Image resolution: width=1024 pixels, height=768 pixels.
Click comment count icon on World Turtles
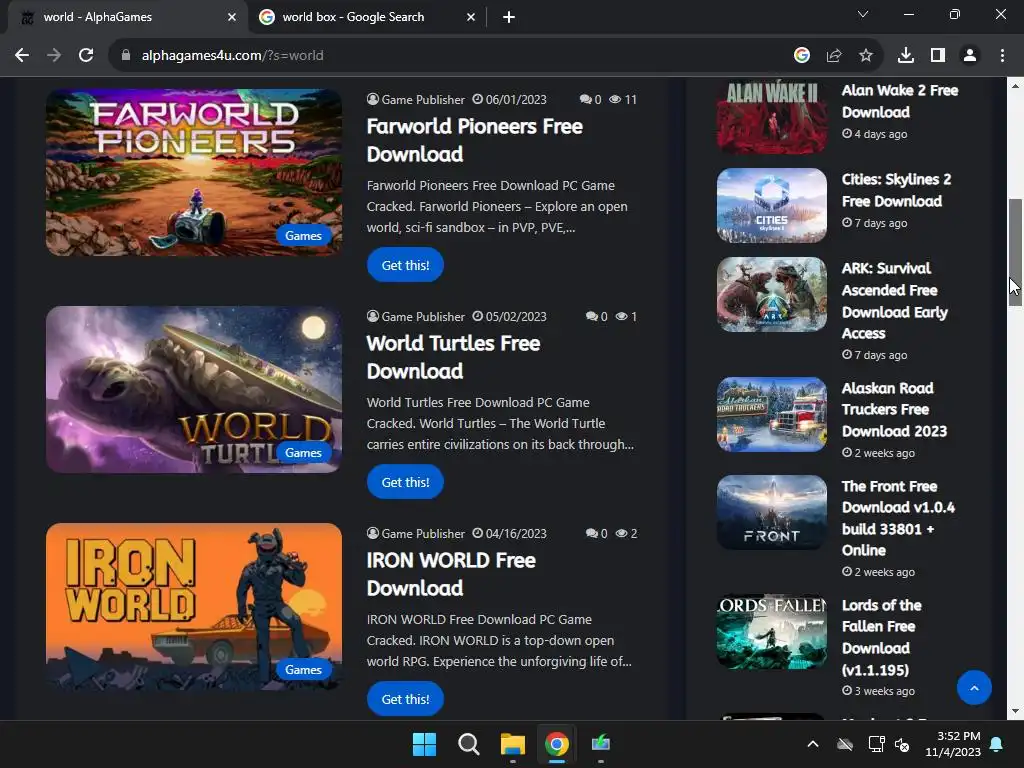click(592, 316)
